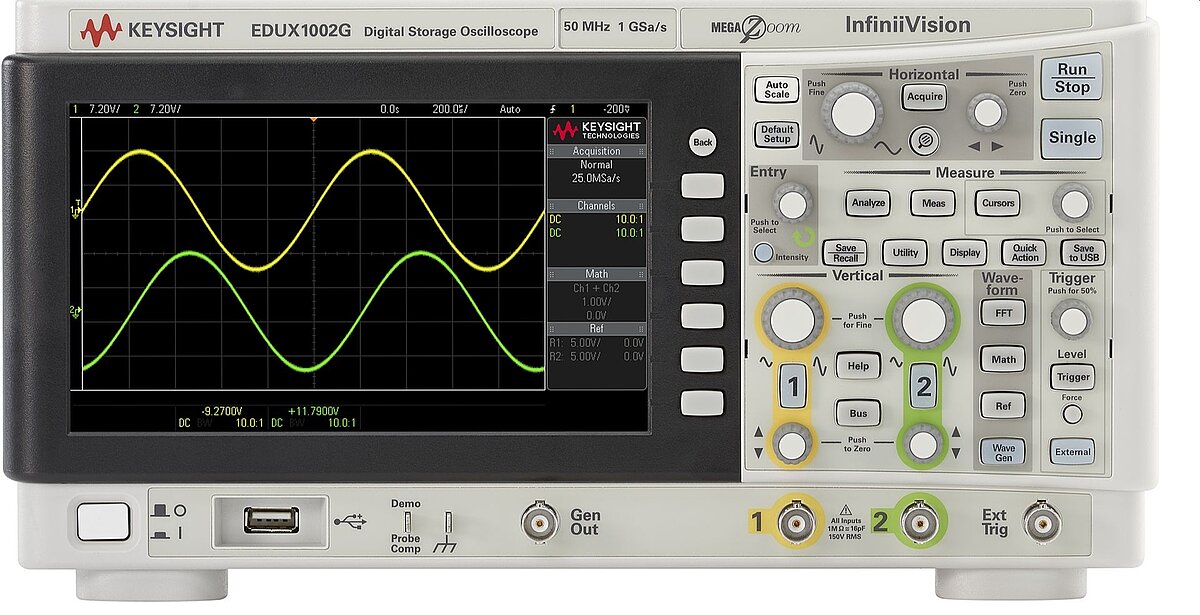Click the Gen Out BNC connector

pos(540,521)
